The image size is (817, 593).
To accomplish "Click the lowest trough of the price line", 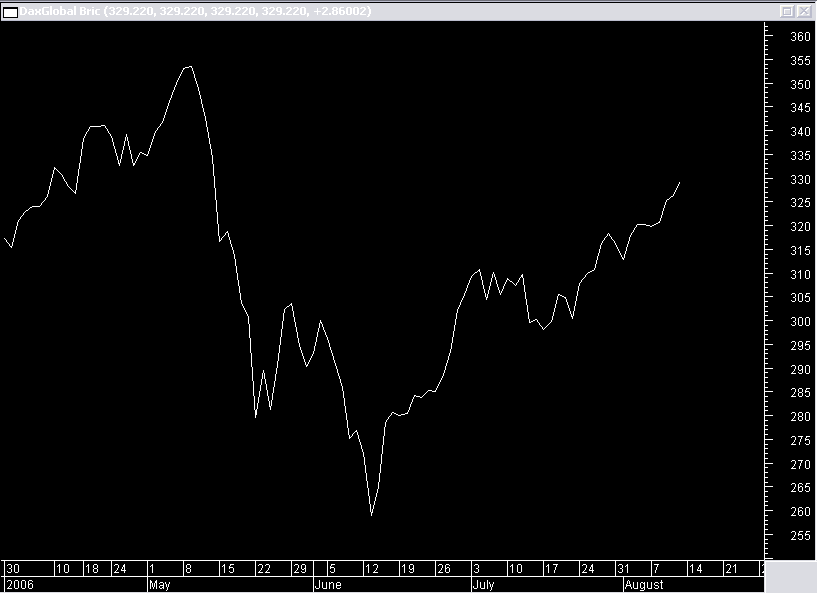I will tap(372, 515).
